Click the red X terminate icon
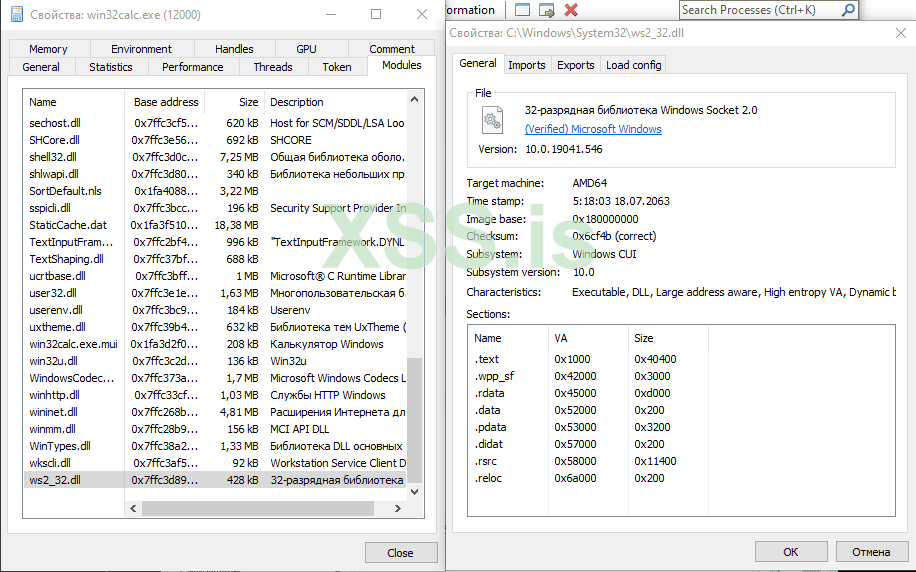 [571, 10]
